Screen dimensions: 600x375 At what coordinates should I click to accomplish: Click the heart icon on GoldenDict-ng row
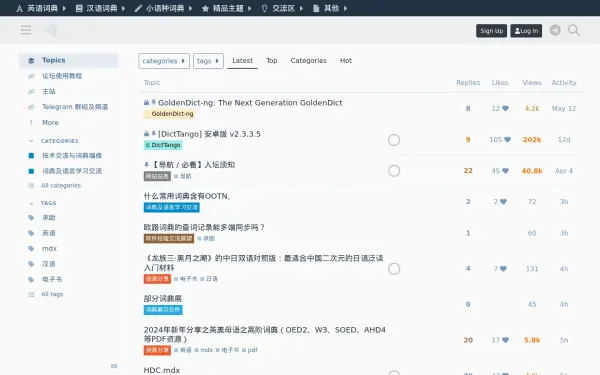(505, 109)
